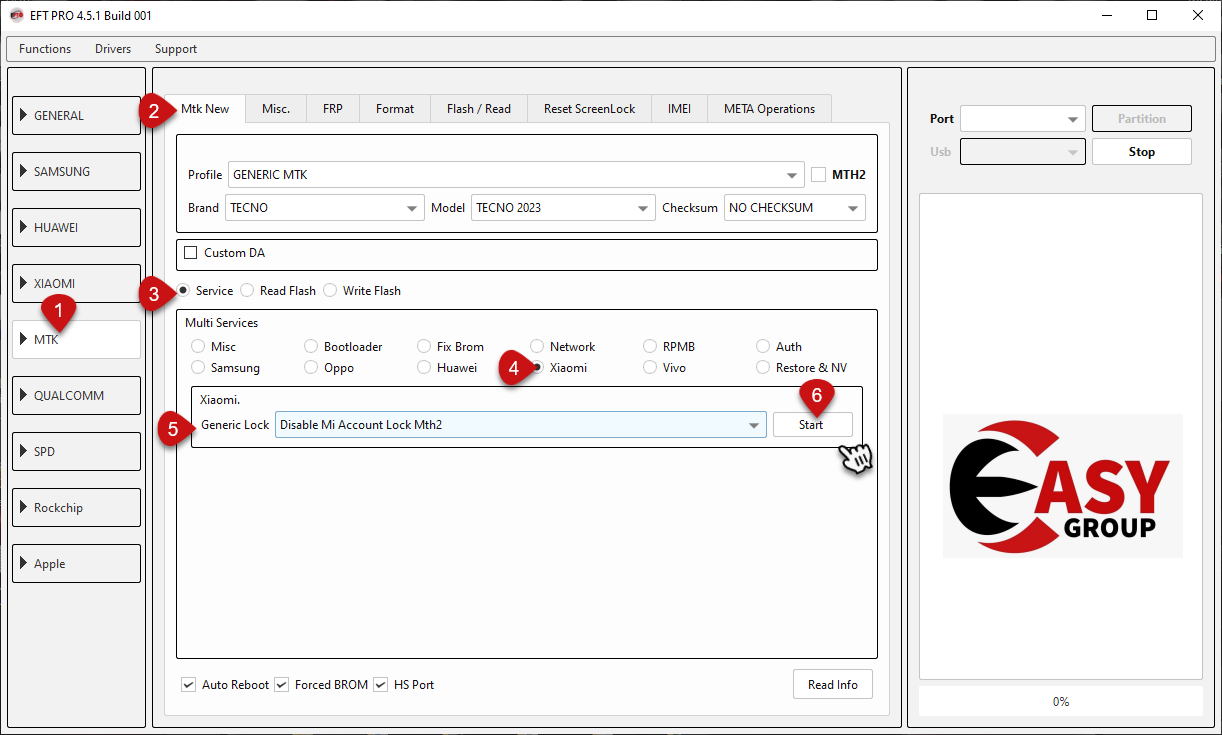Open the Brand dropdown showing TECNO

coord(324,208)
